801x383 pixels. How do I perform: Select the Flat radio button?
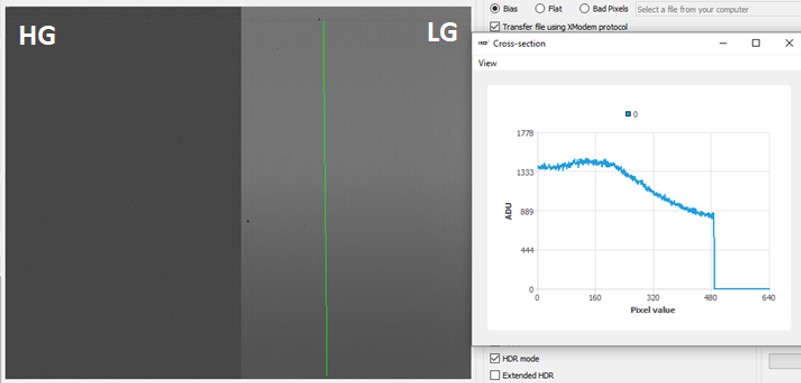click(x=539, y=9)
